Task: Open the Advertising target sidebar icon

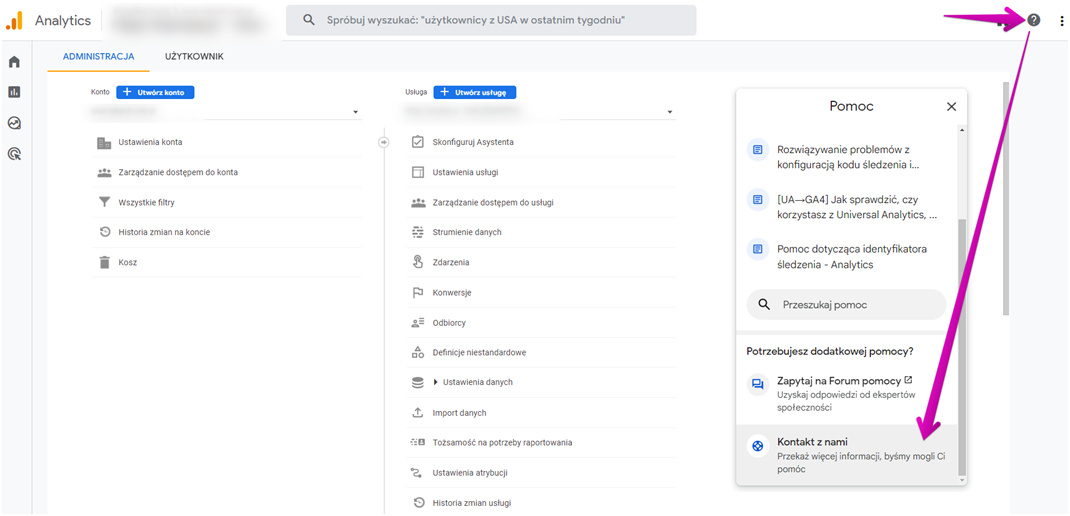Action: tap(14, 154)
